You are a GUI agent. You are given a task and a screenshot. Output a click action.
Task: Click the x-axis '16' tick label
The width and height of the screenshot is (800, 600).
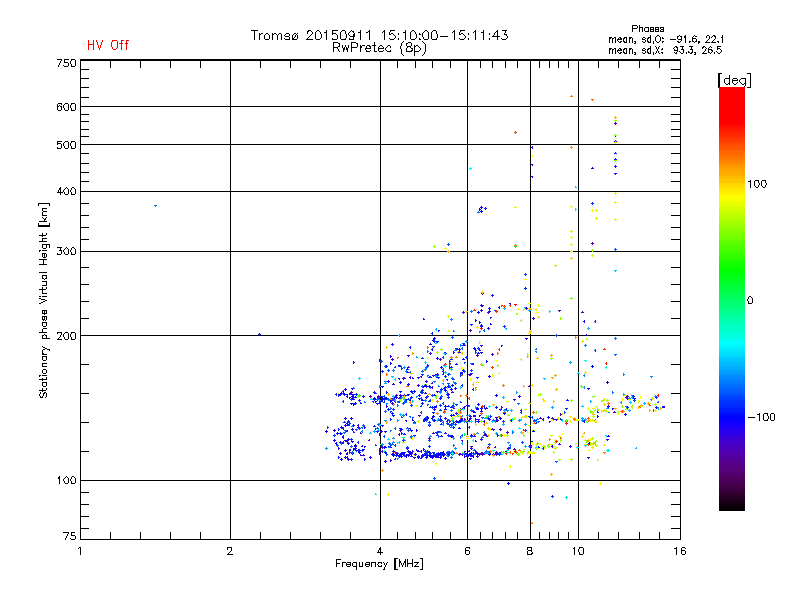680,551
